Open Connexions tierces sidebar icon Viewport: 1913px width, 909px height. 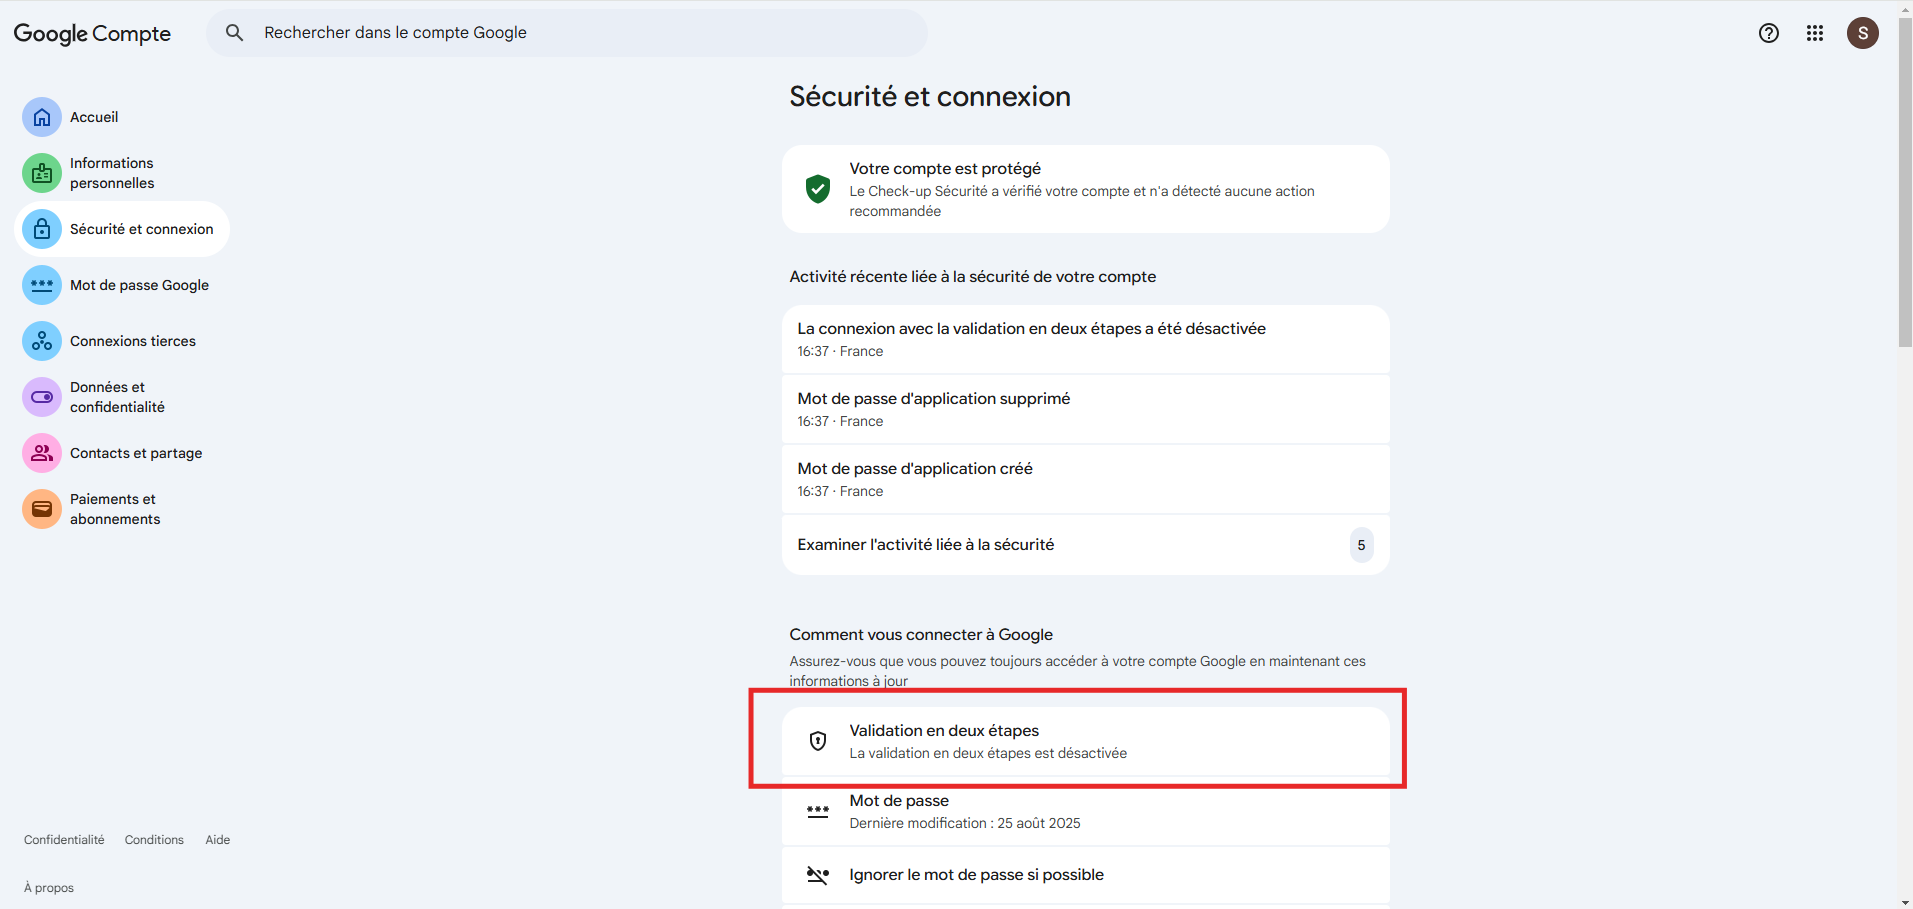coord(42,341)
